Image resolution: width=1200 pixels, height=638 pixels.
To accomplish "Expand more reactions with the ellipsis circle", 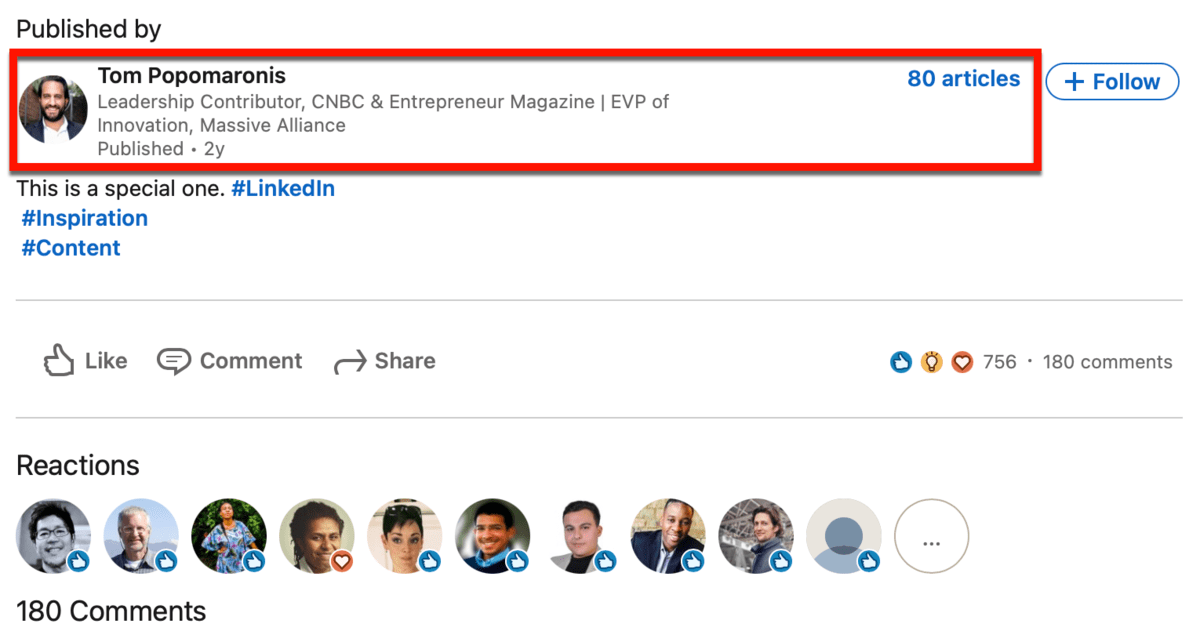I will pos(931,537).
